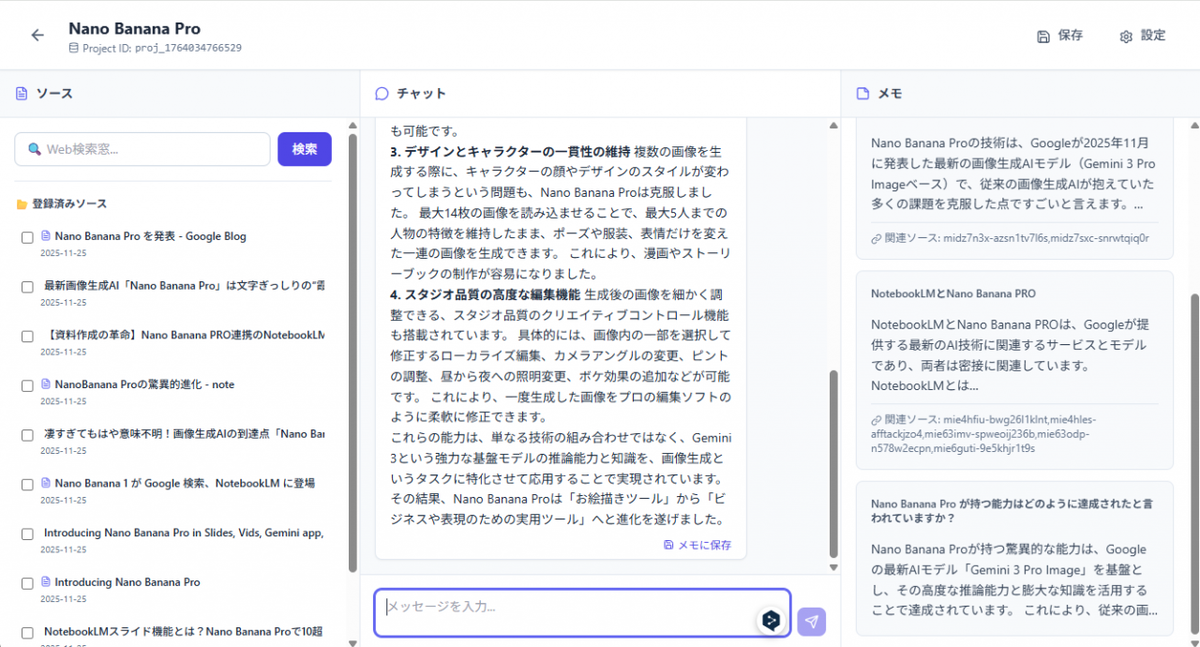Open source title Nano Banana Pro を発表 - Google Blog
This screenshot has height=647, width=1200.
[x=150, y=236]
